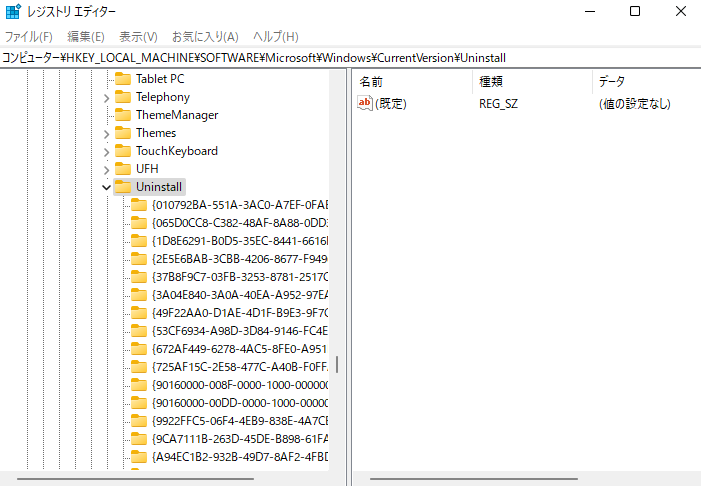
Task: Click the Tablet PC folder icon
Action: pos(123,79)
